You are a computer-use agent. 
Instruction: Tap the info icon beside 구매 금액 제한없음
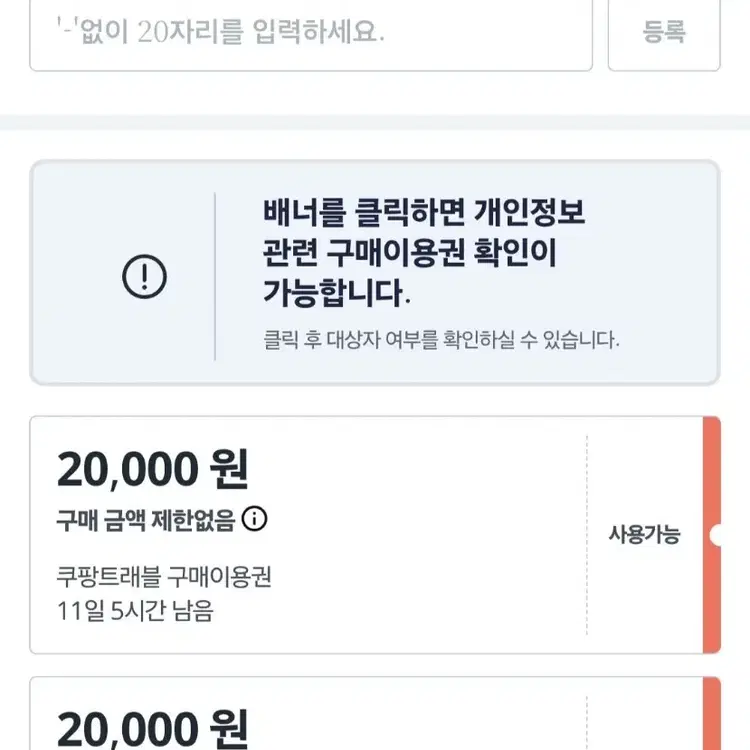tap(256, 518)
